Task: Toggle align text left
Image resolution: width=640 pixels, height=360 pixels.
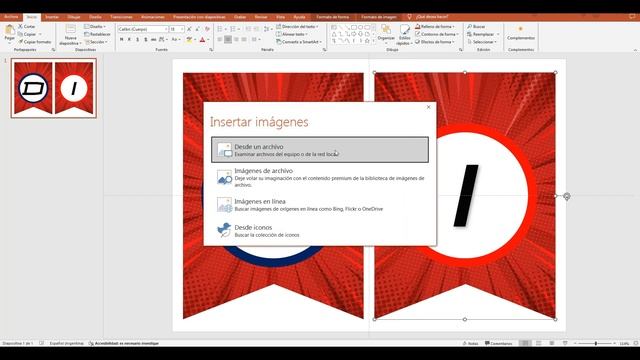Action: [220, 40]
